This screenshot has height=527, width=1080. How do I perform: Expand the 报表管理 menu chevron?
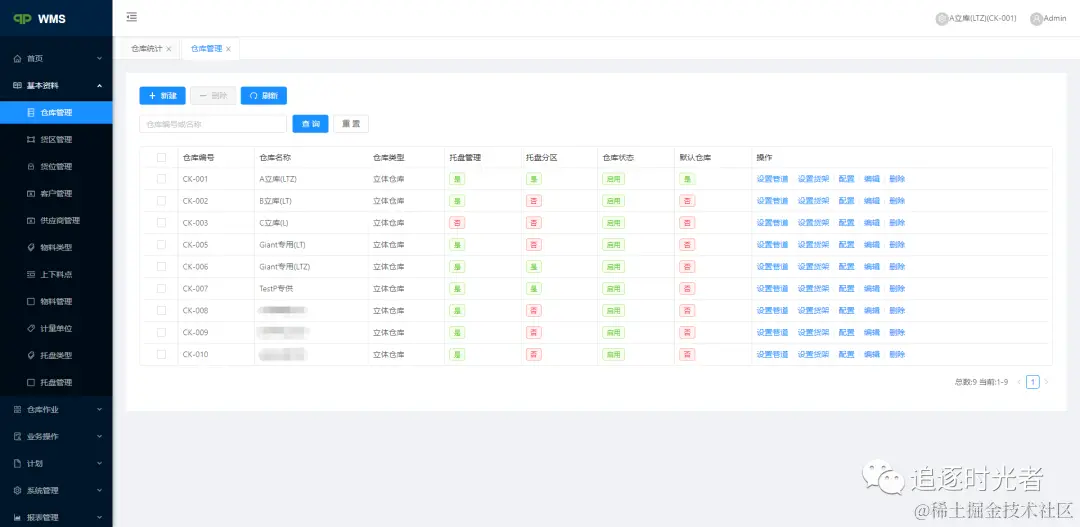coord(99,517)
